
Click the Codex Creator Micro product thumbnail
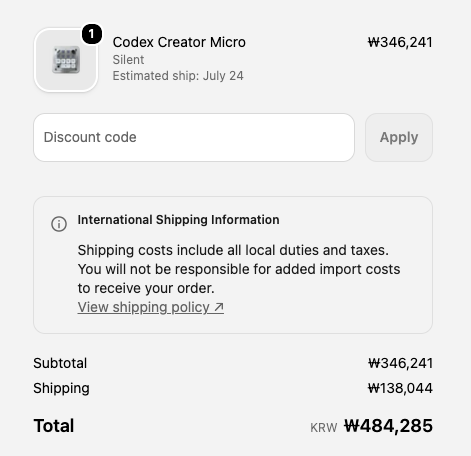point(66,60)
